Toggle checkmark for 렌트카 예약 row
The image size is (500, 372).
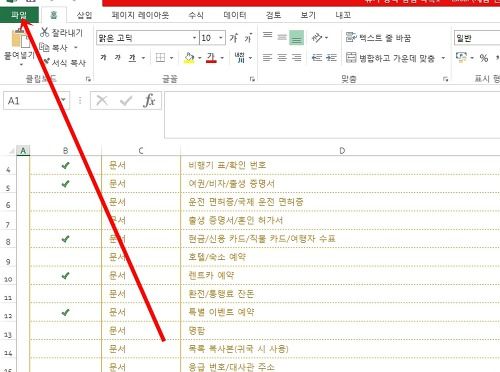[65, 275]
